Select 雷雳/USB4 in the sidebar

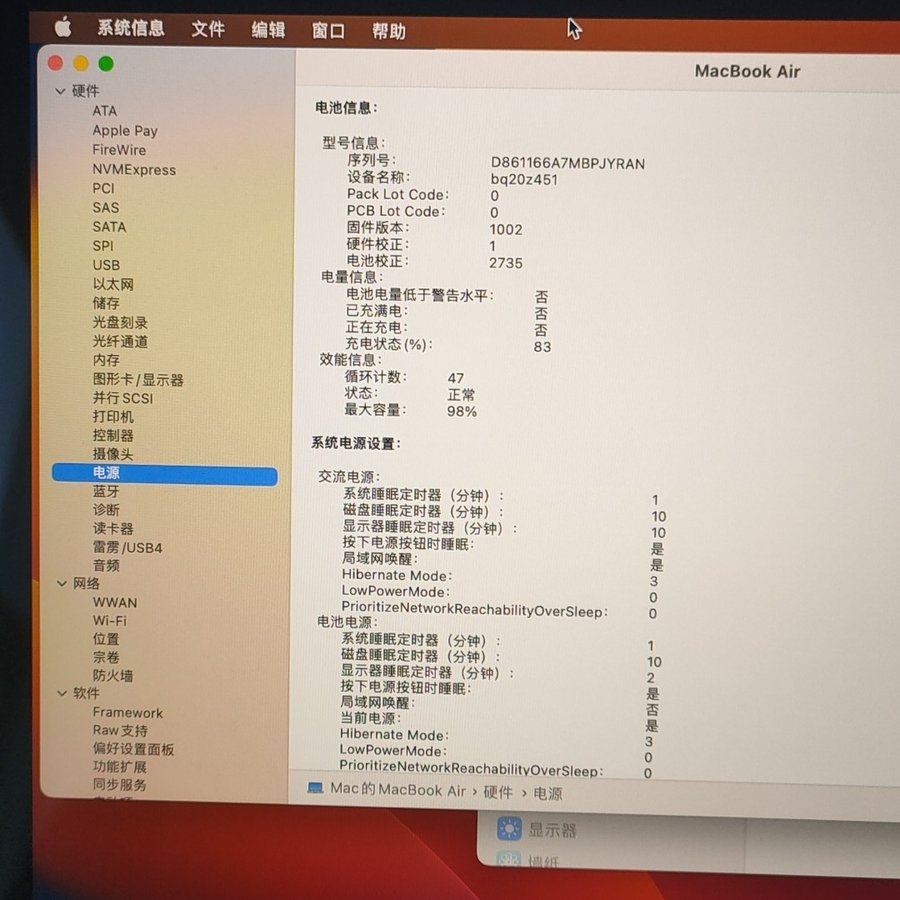tap(127, 548)
